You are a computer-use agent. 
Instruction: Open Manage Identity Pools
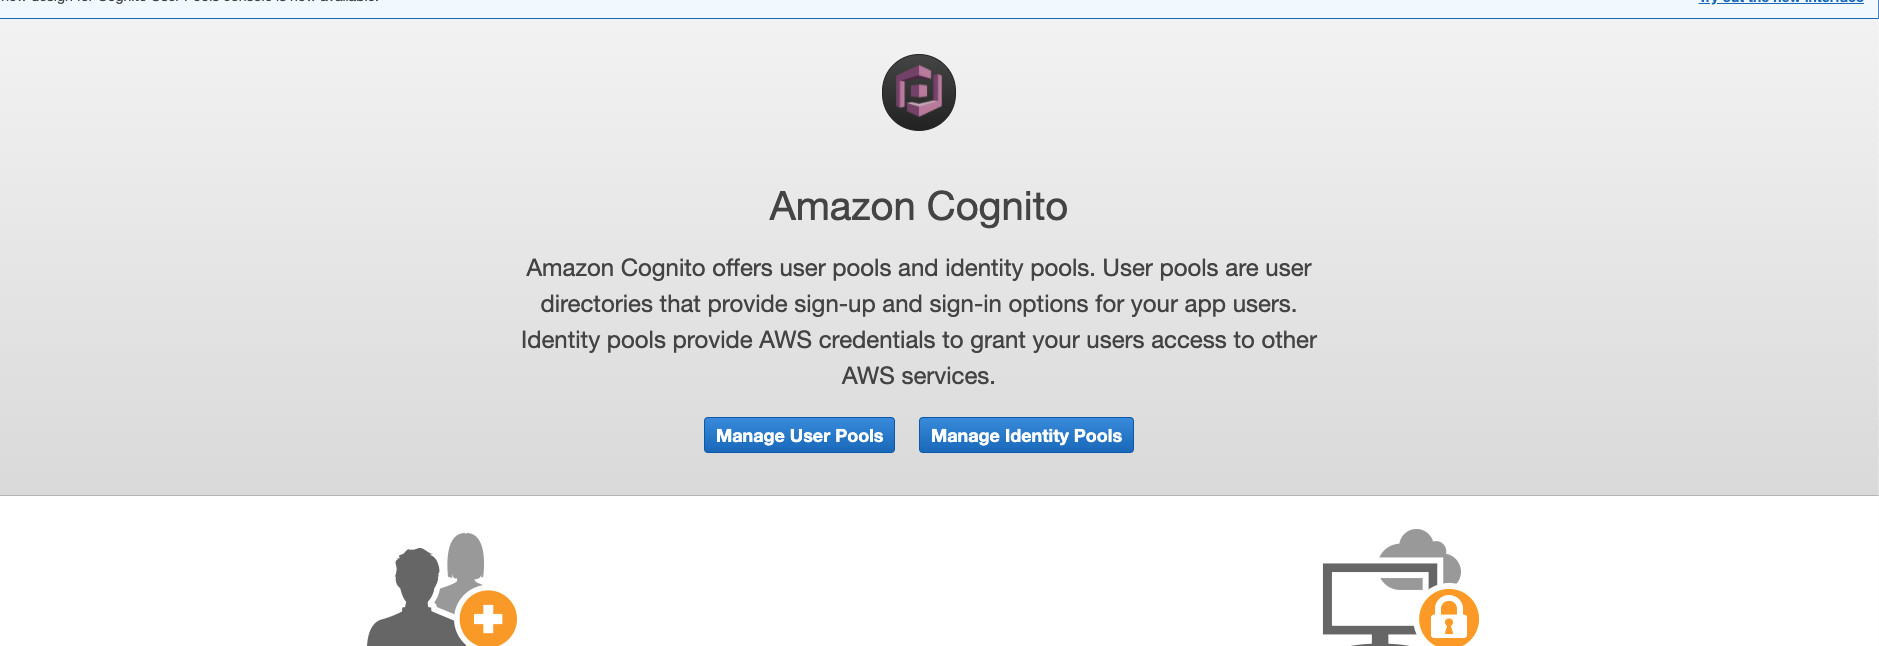pyautogui.click(x=1026, y=435)
